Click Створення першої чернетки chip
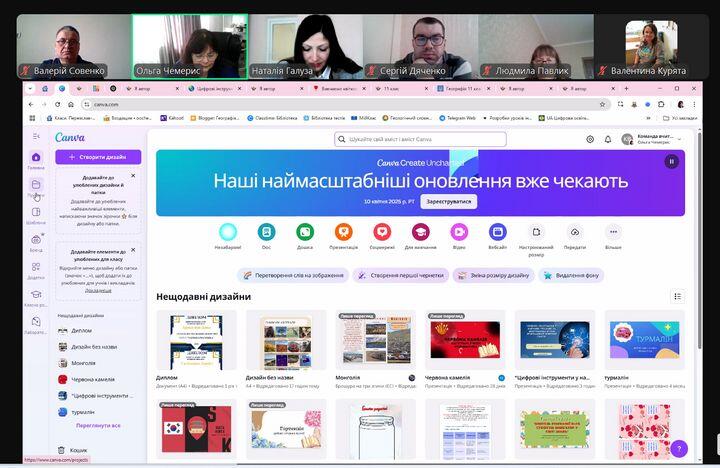 pyautogui.click(x=401, y=276)
